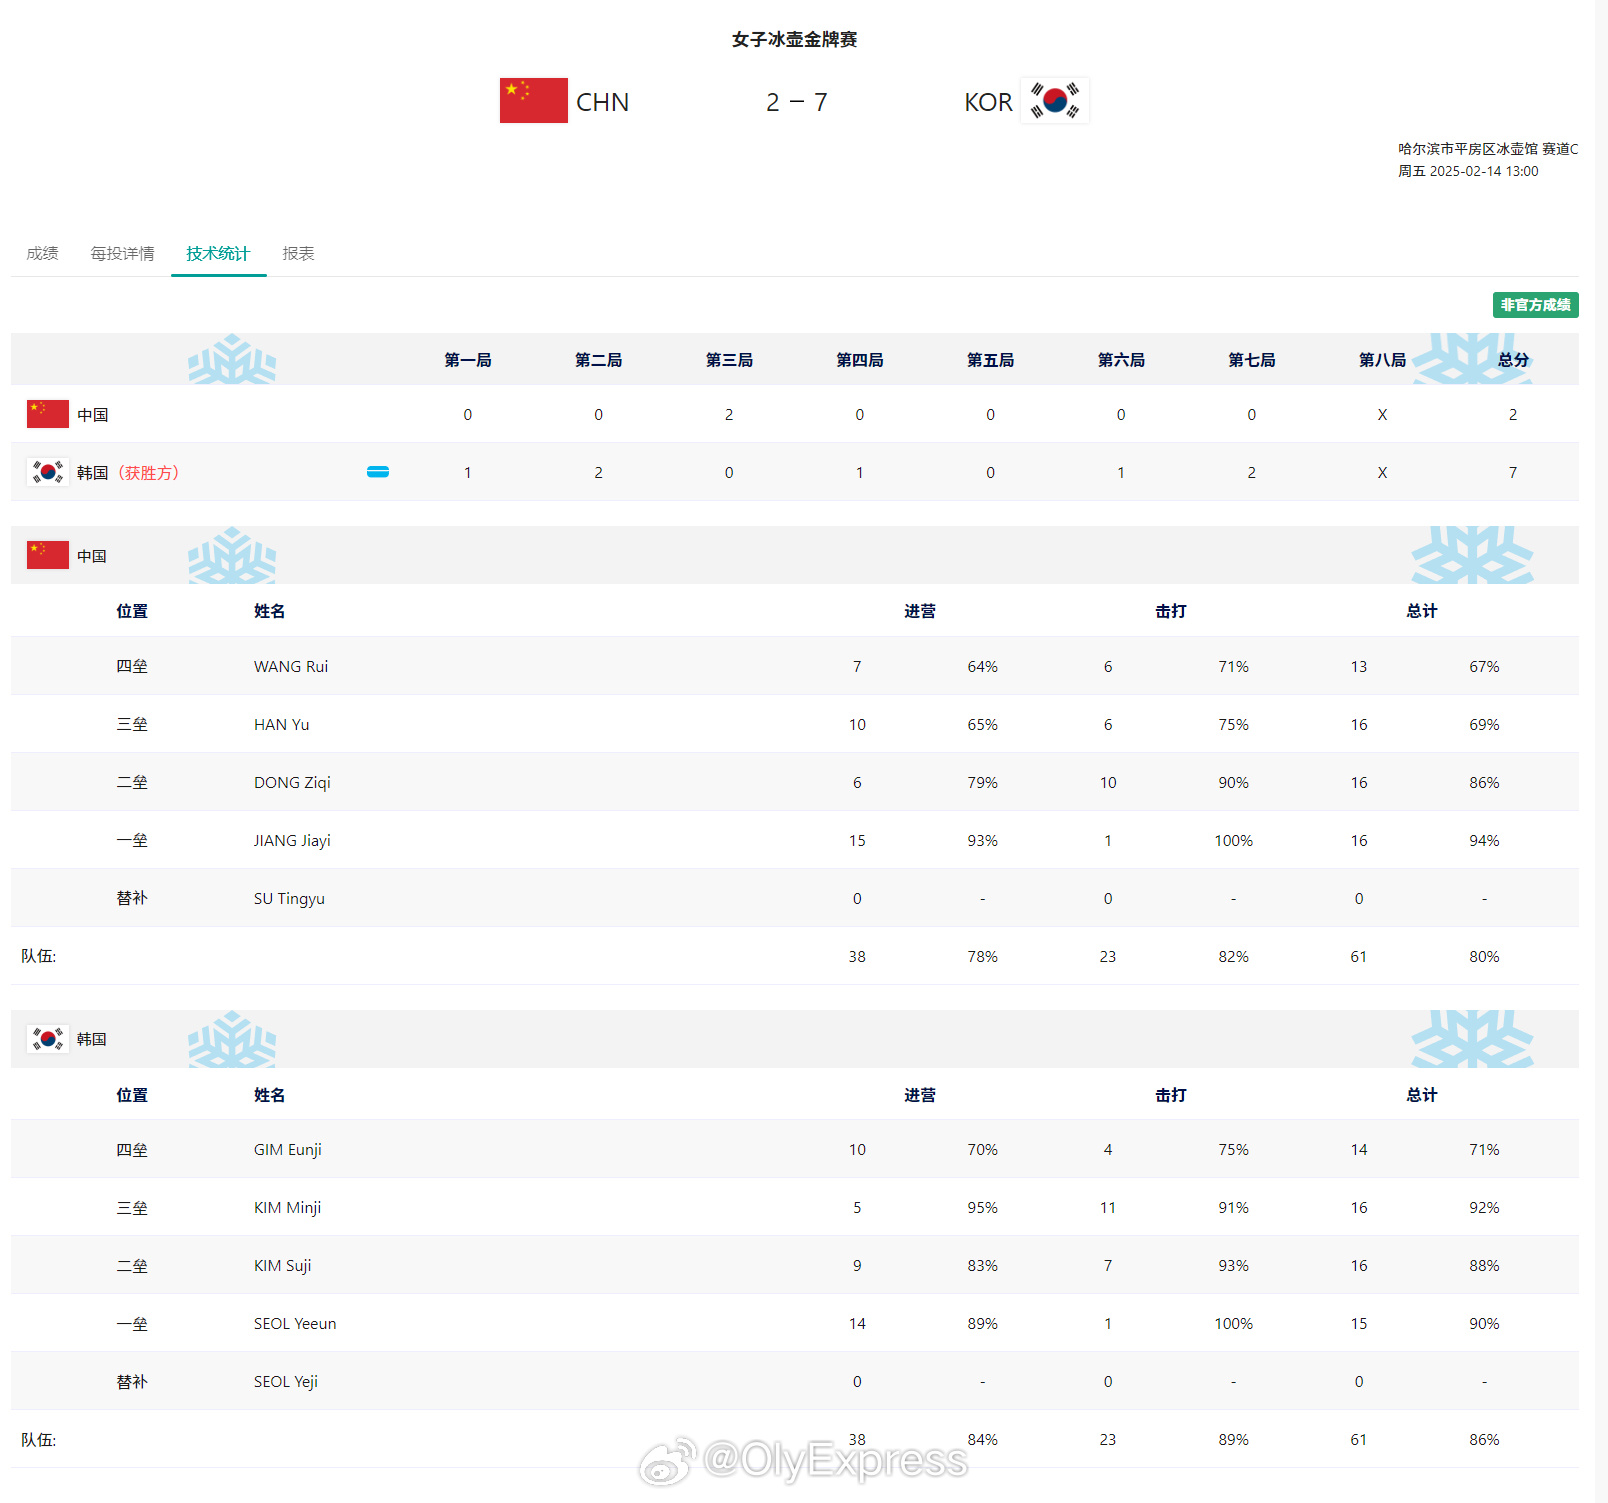Click China's team total of 80%
The height and width of the screenshot is (1503, 1608).
(x=1484, y=956)
